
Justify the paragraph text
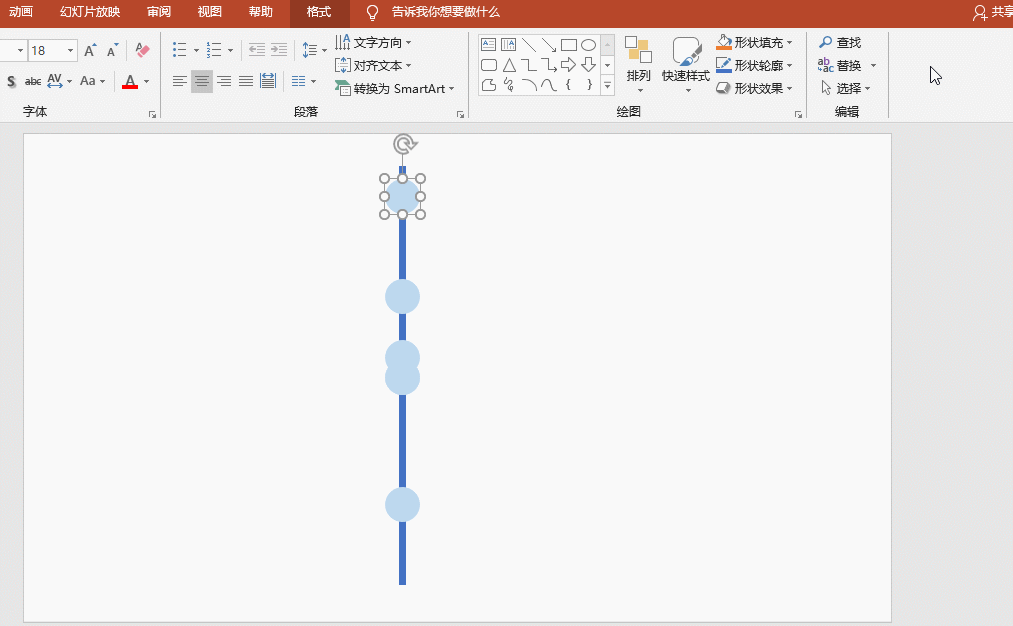246,81
